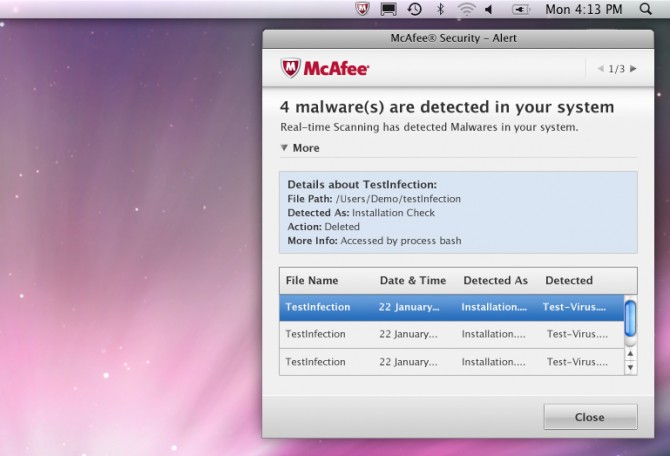The width and height of the screenshot is (670, 456).
Task: Sort by Detected As column header
Action: [496, 280]
